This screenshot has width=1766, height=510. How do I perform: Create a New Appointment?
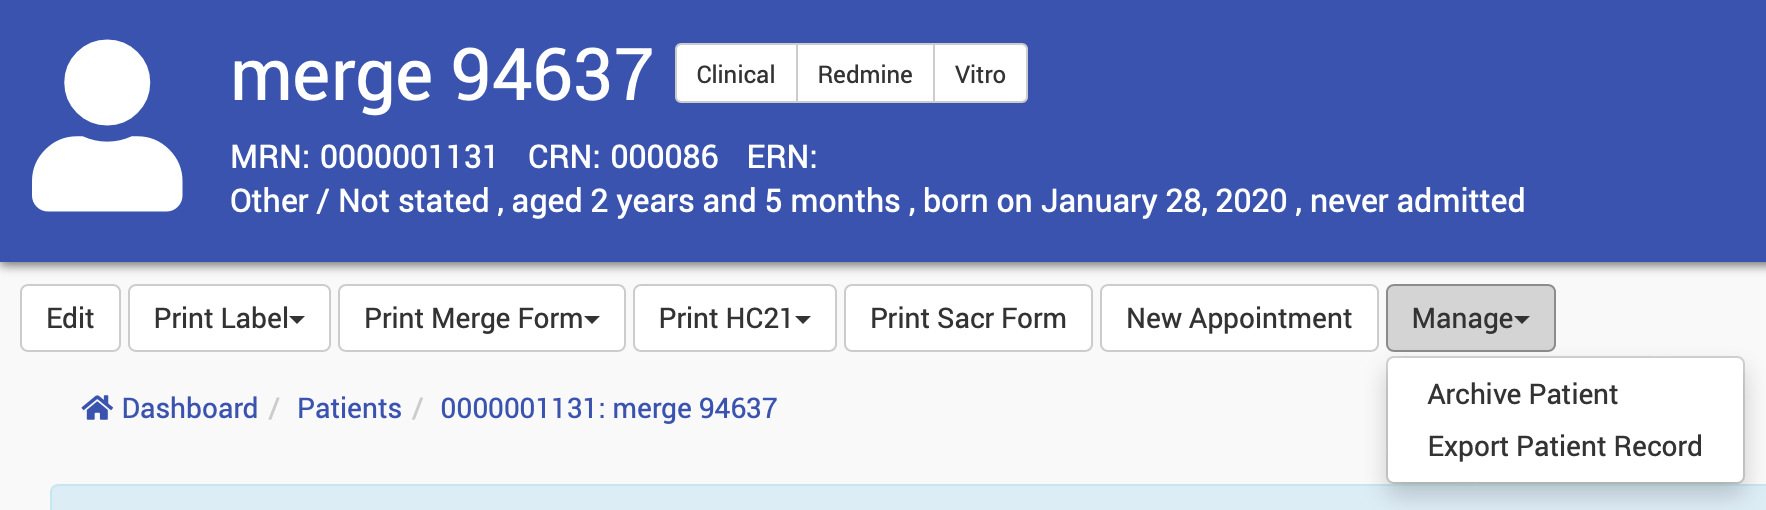1239,318
